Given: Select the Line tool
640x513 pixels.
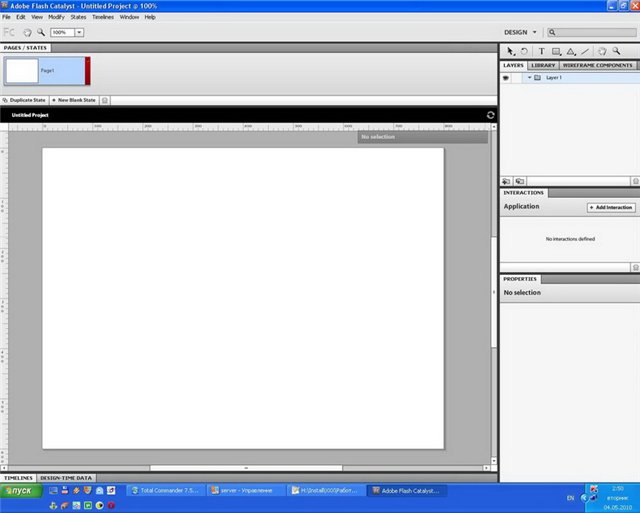Looking at the screenshot, I should click(x=585, y=50).
